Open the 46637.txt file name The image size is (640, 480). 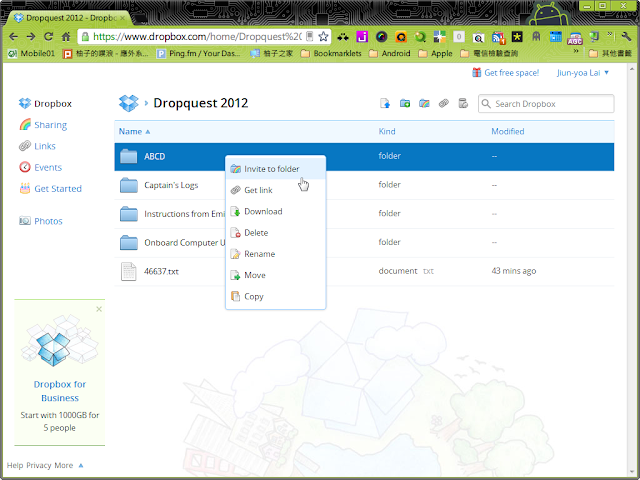coord(161,271)
